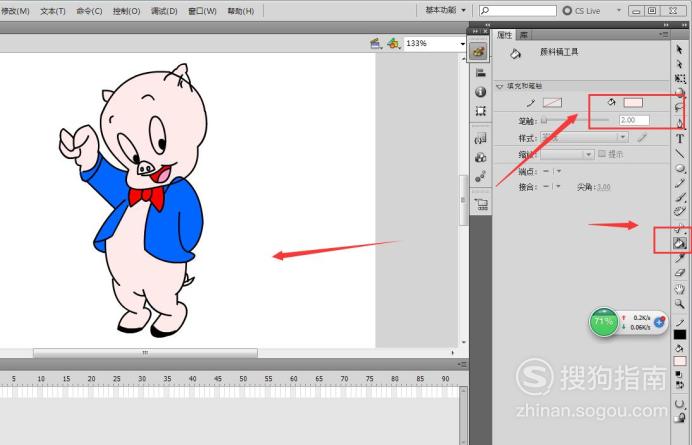Open the toolbox black stroke color swatch

680,335
